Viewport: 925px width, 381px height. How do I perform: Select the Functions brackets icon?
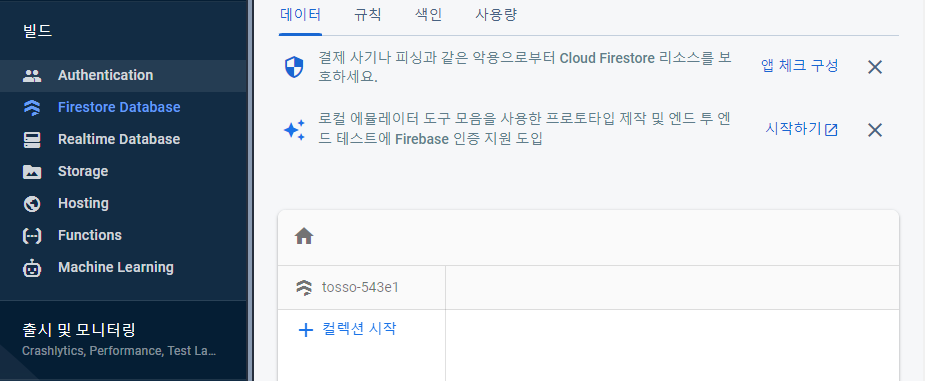coord(32,235)
